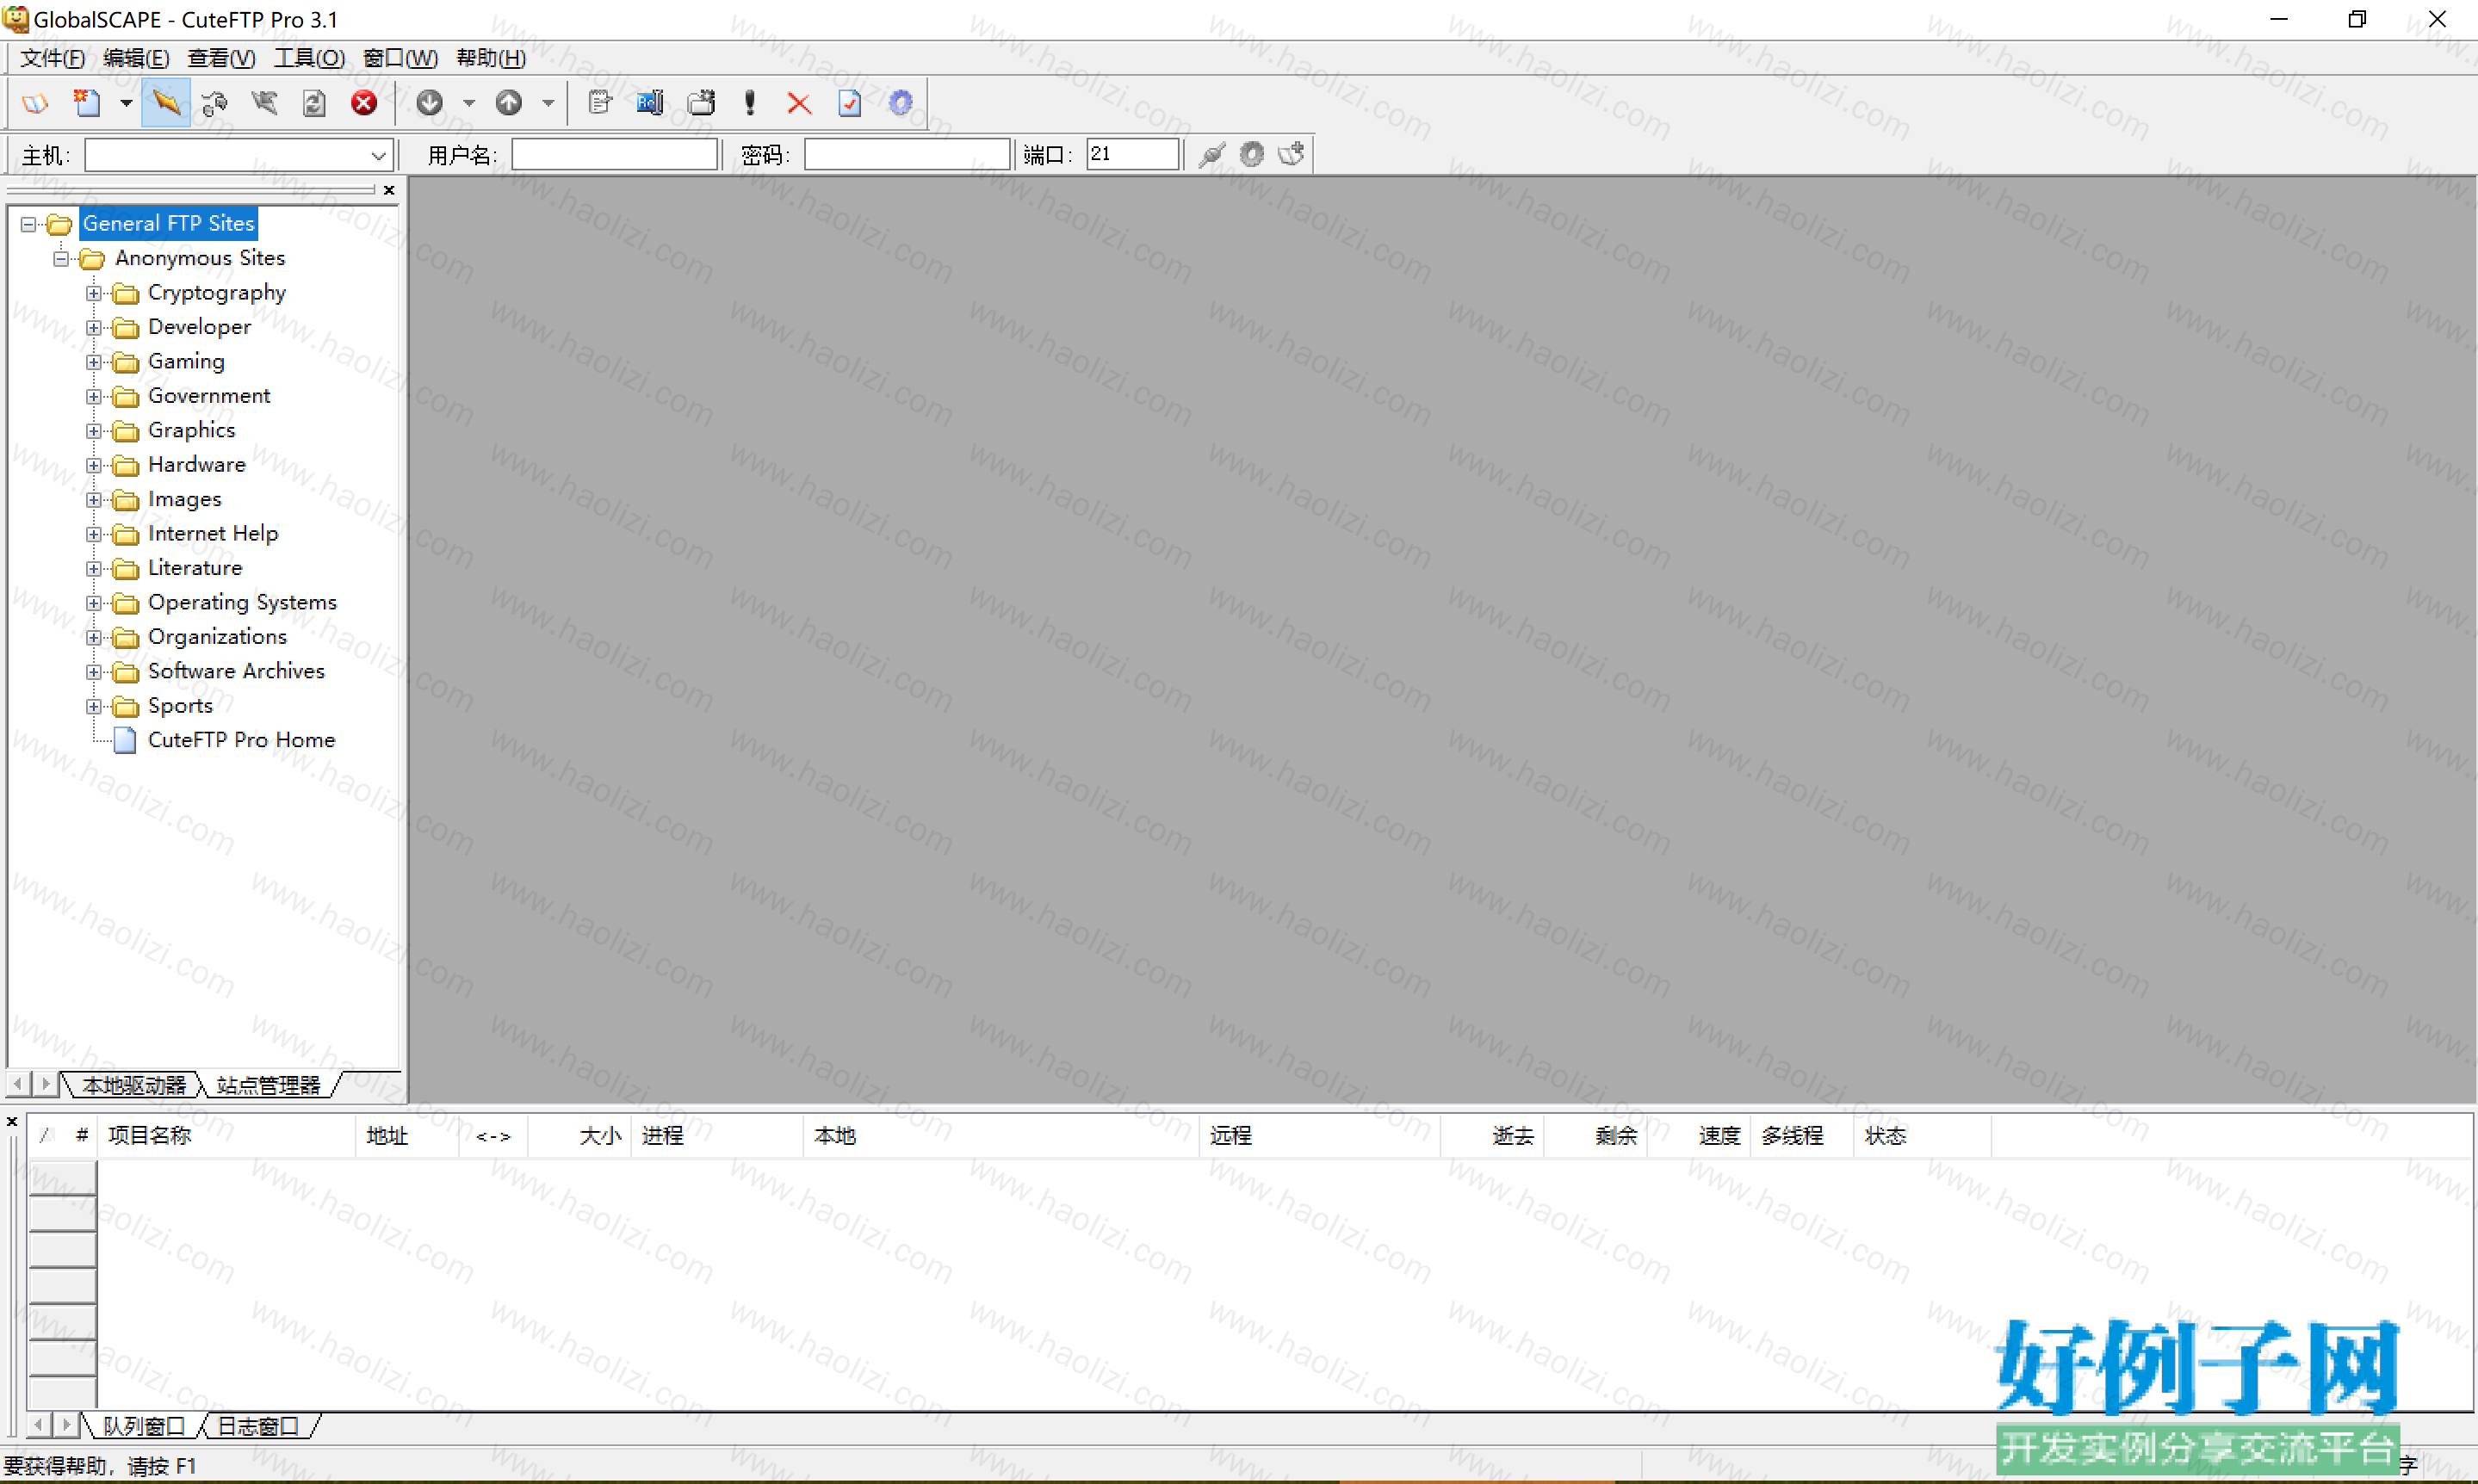Open the 文件(F) menu
This screenshot has height=1484, width=2478.
tap(52, 58)
